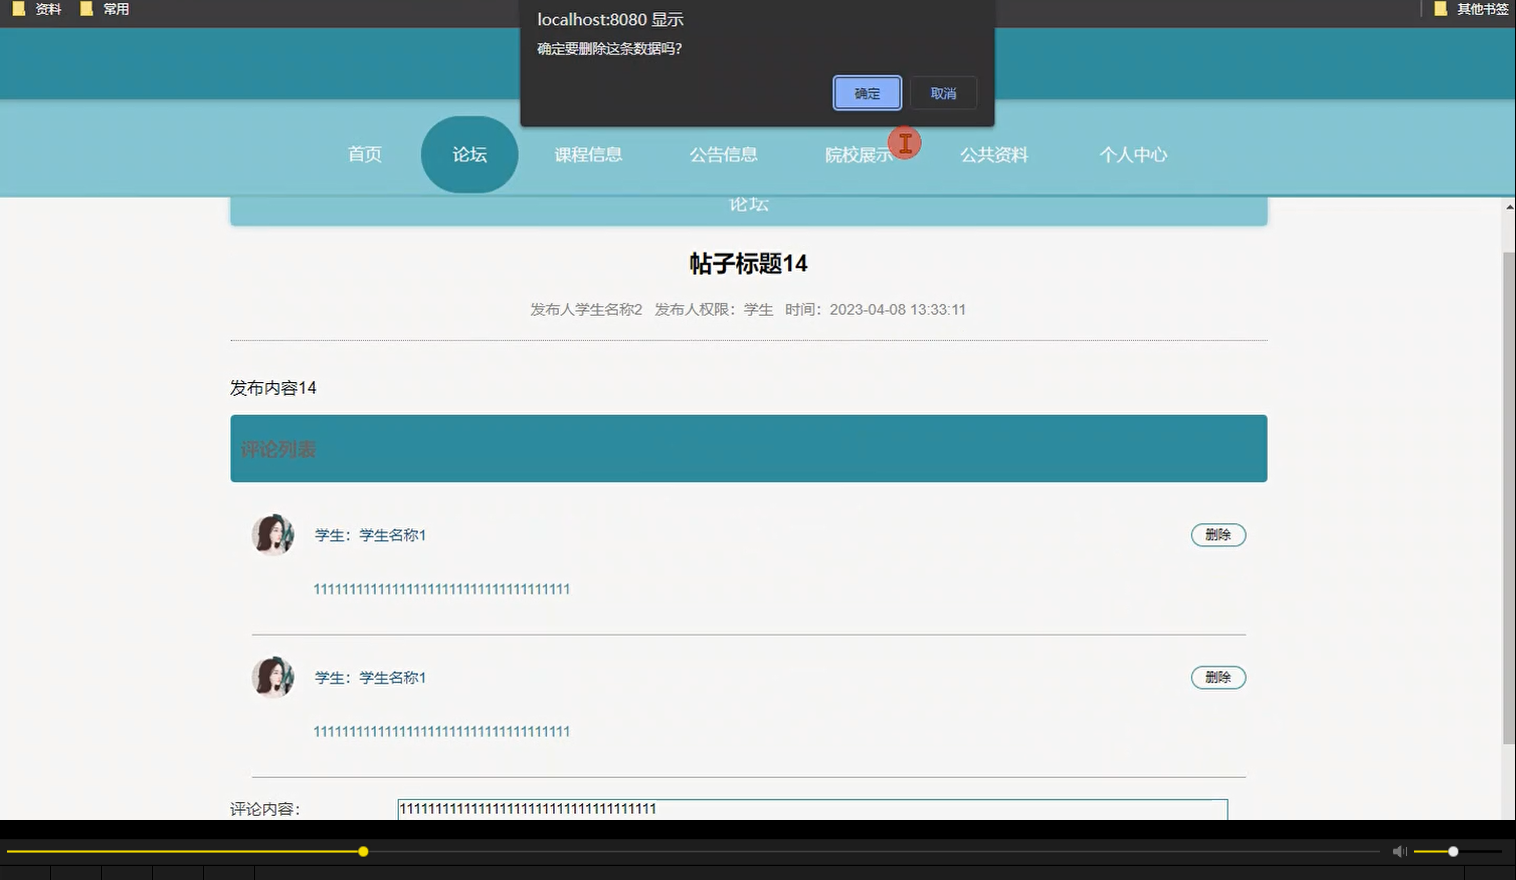Switch to the 首页 page
The image size is (1516, 880).
363,154
